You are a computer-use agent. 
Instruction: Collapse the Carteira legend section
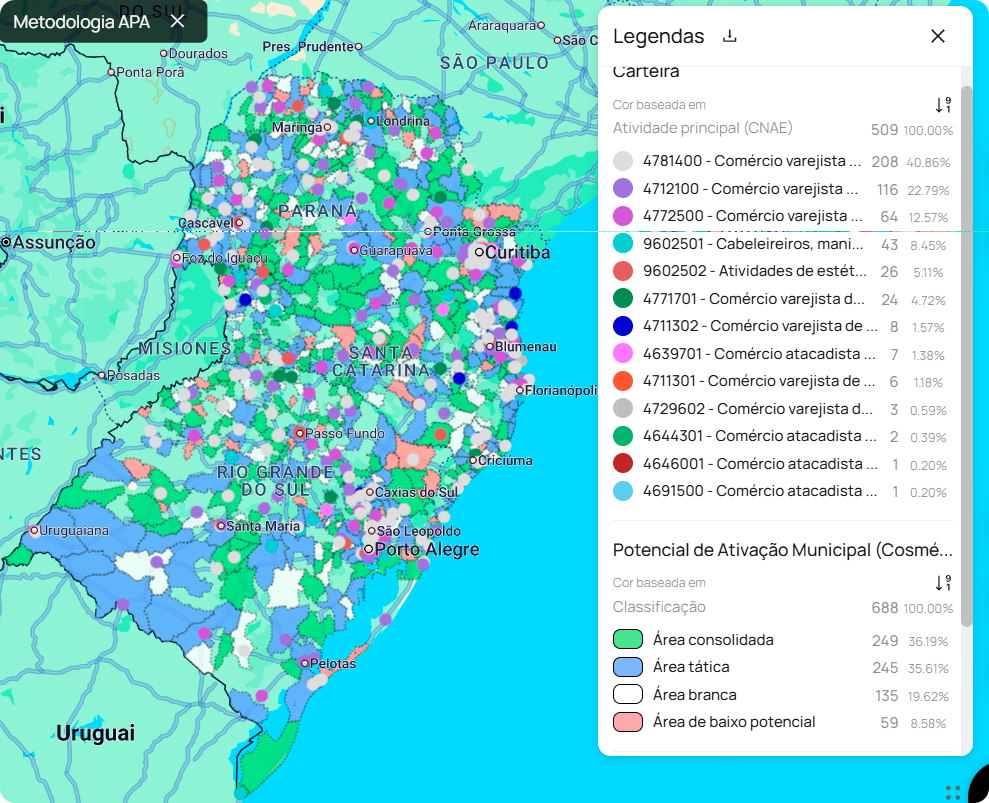647,71
